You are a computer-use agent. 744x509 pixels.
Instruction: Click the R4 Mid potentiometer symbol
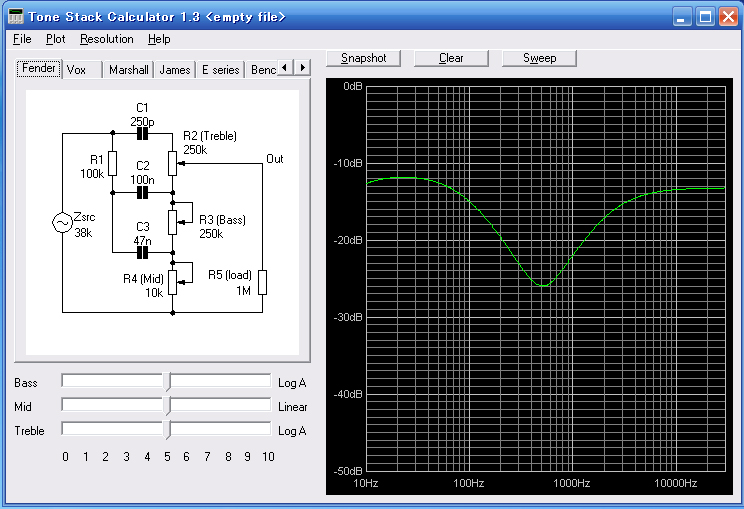tap(173, 279)
